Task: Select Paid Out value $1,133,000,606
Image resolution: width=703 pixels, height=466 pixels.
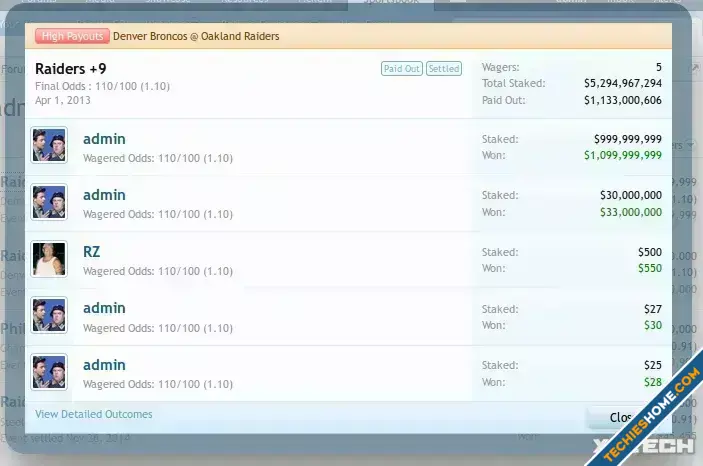Action: point(623,100)
